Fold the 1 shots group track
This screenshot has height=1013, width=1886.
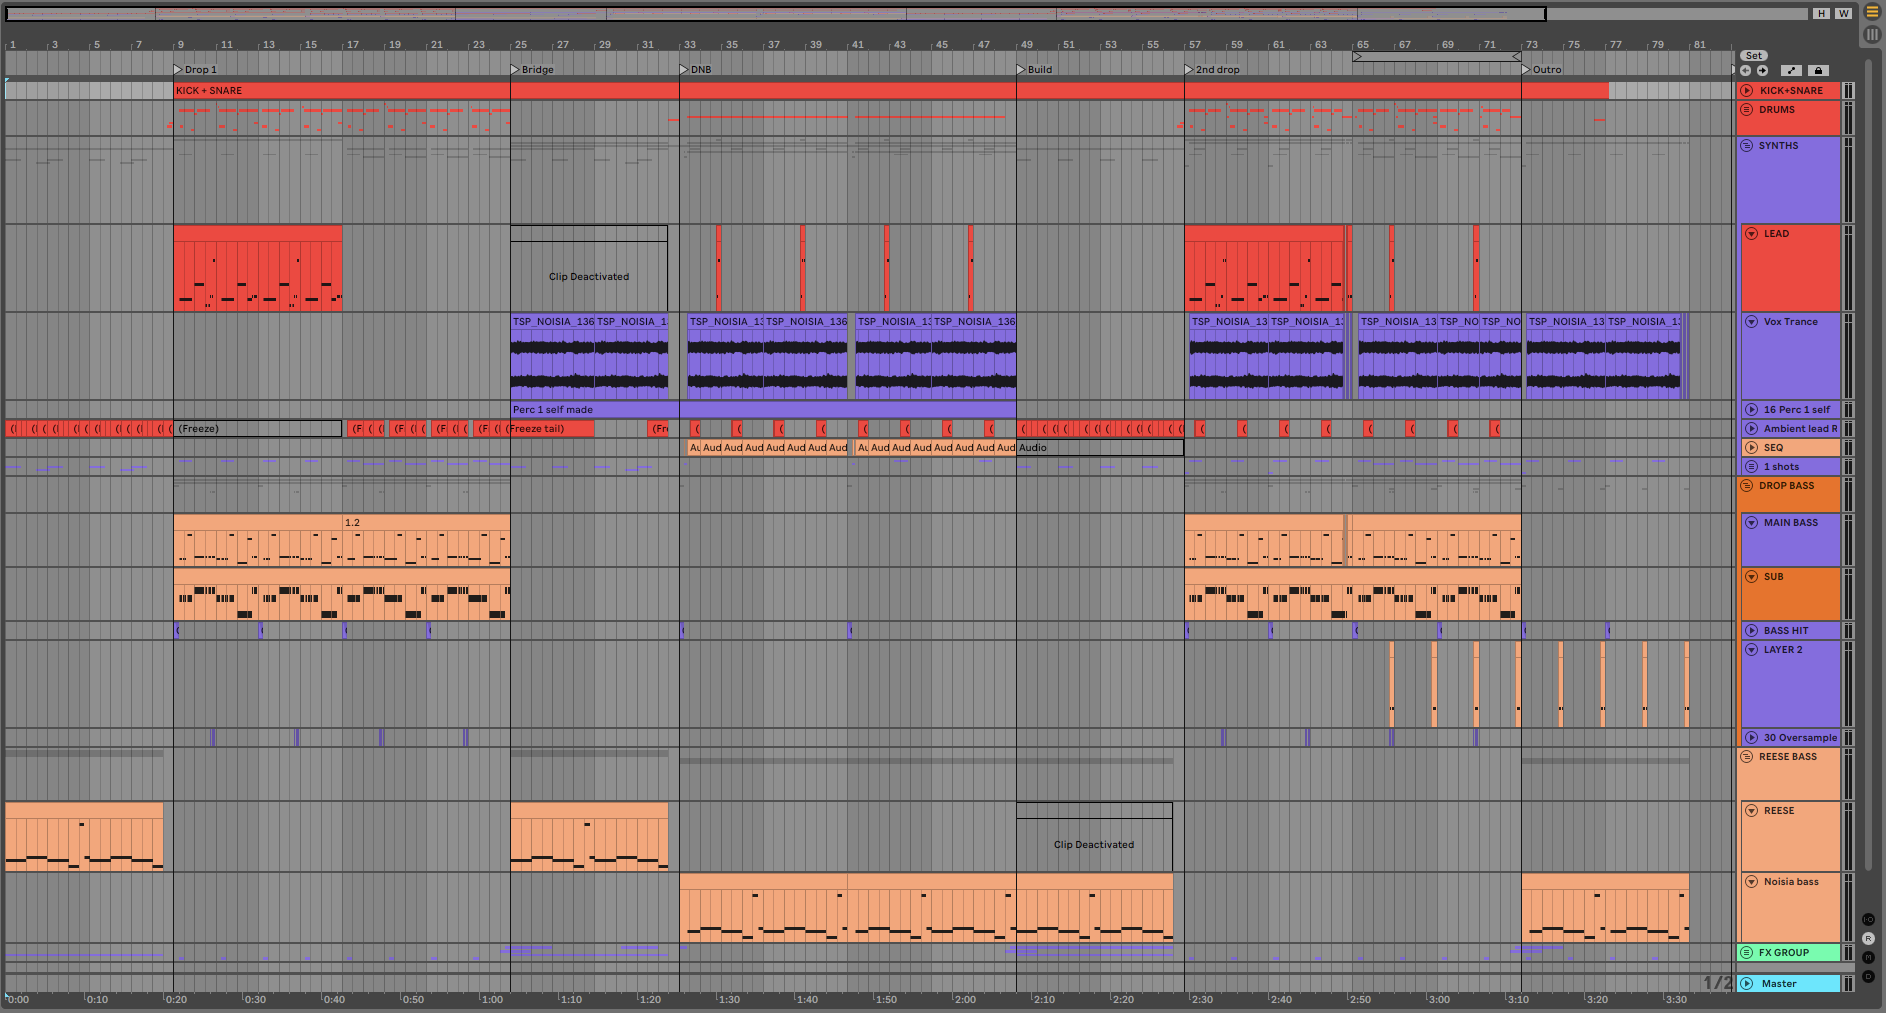(x=1751, y=466)
